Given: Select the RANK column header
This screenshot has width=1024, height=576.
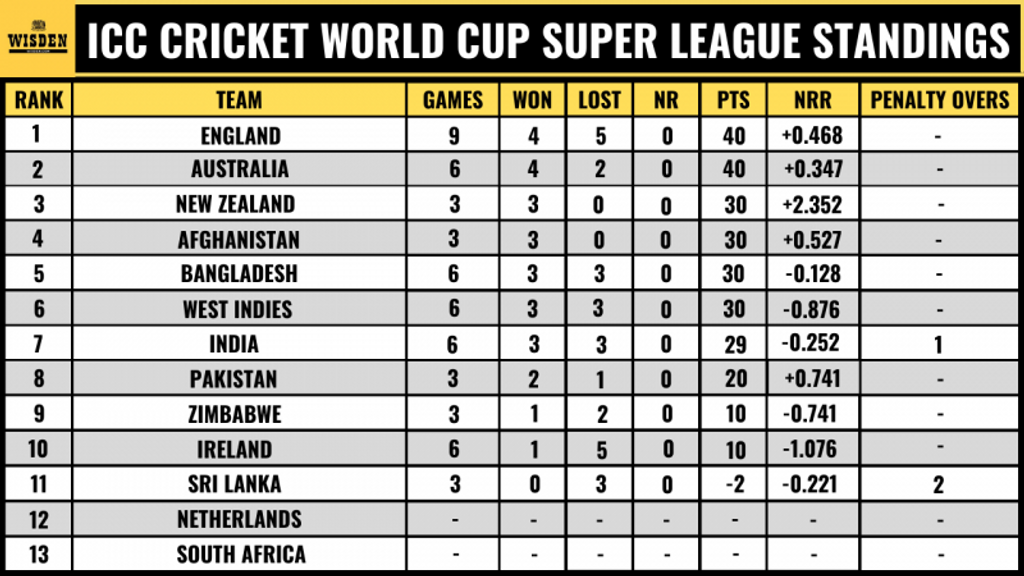Looking at the screenshot, I should 39,100.
